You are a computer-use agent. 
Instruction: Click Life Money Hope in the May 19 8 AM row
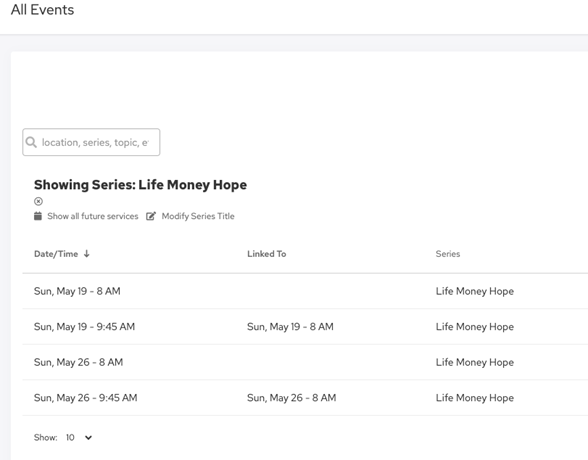point(475,291)
